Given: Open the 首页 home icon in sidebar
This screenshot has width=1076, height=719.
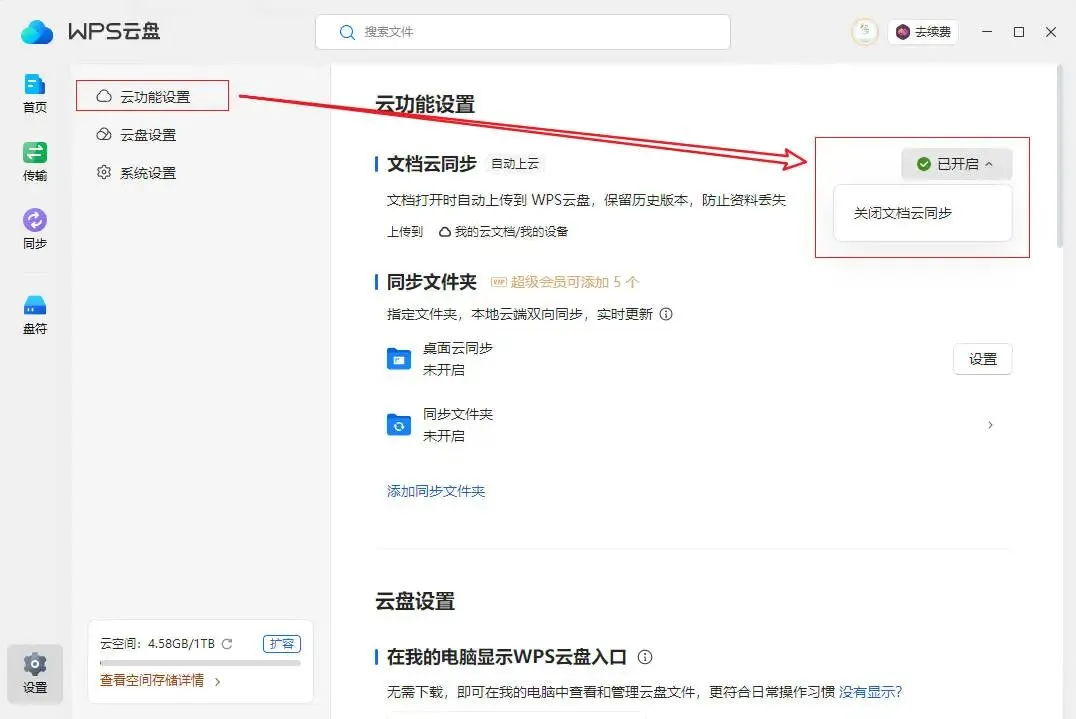Looking at the screenshot, I should point(35,85).
